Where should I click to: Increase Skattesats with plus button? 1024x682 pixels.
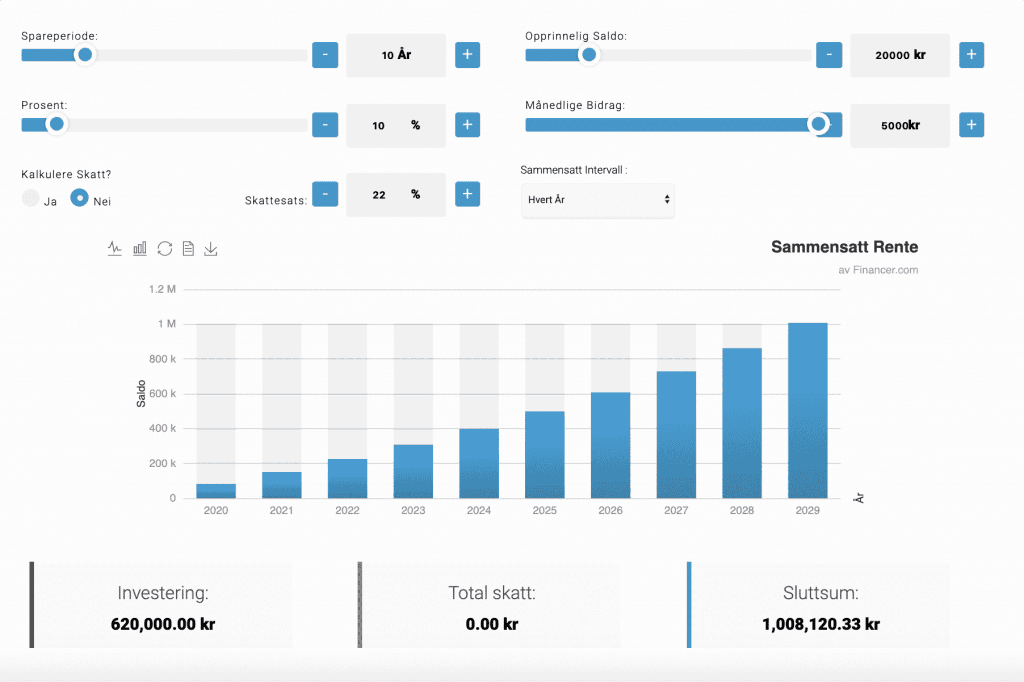point(468,194)
